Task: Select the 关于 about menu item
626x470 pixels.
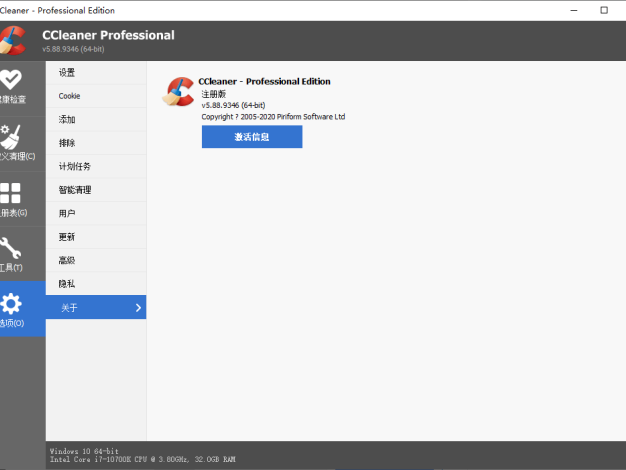Action: pos(96,307)
